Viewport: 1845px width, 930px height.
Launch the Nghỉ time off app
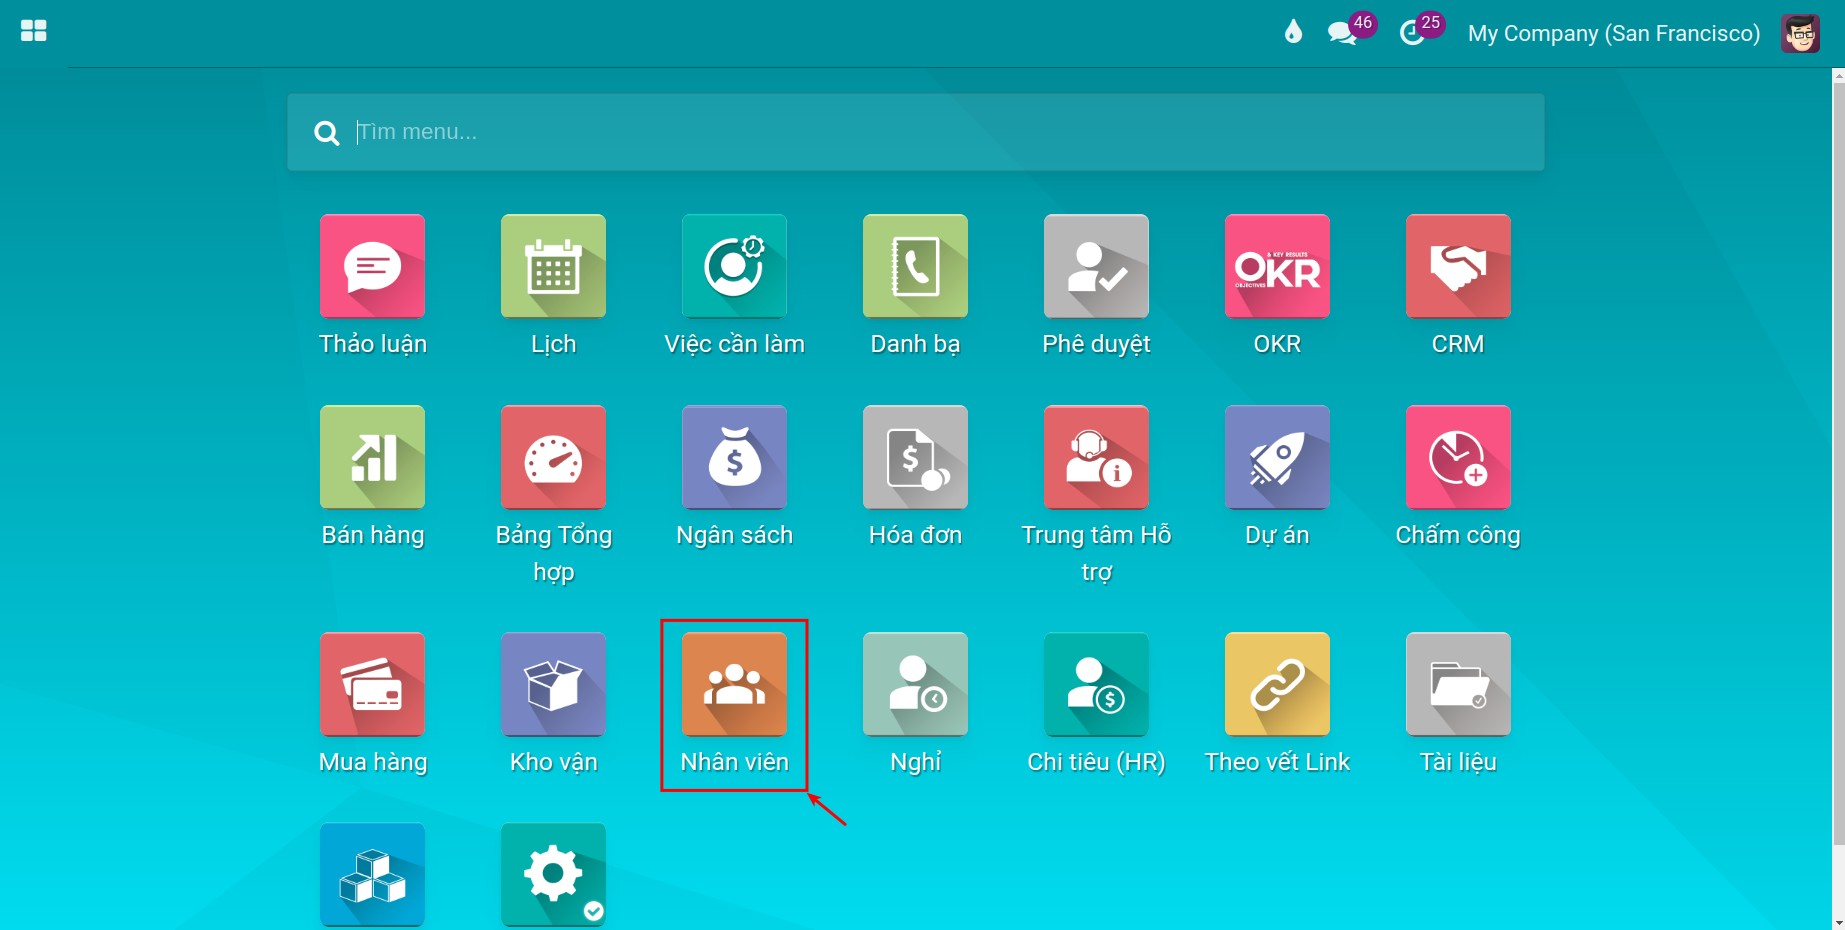[x=915, y=684]
